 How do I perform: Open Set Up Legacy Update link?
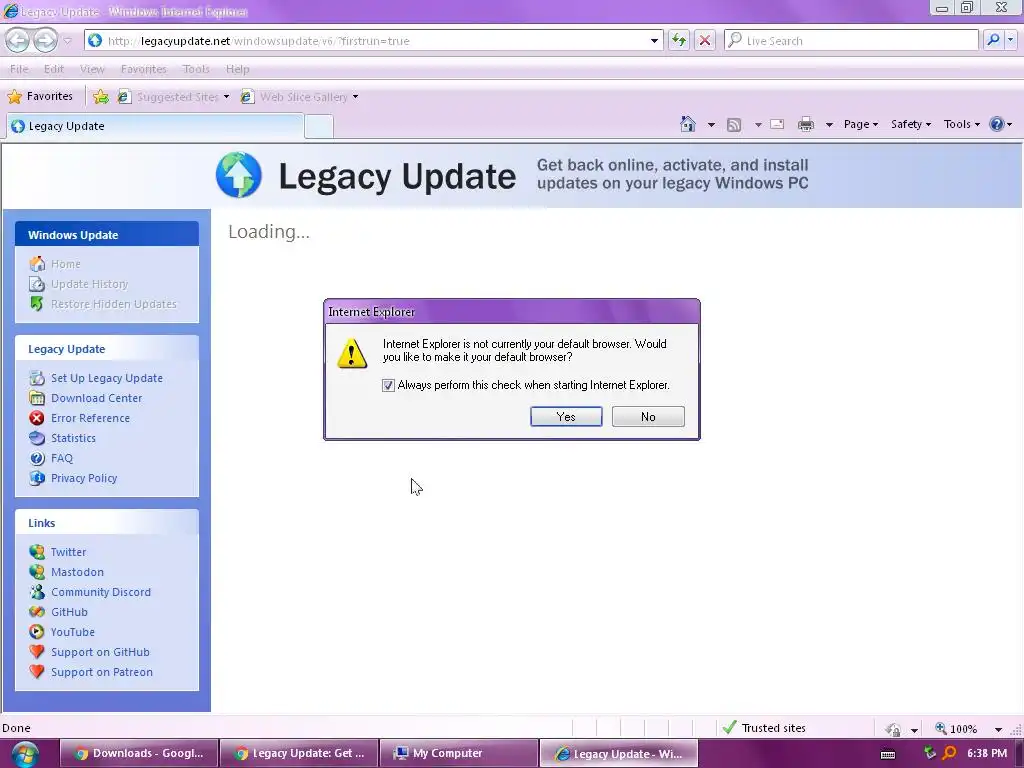click(x=107, y=378)
